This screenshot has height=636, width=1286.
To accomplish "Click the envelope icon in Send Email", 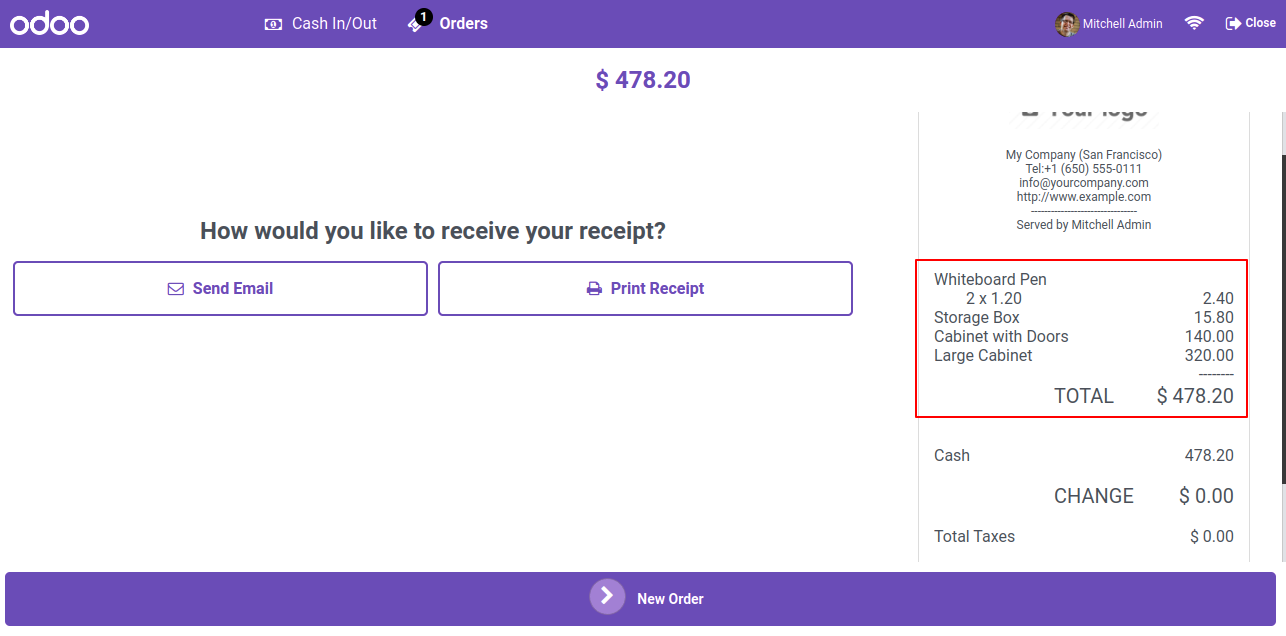I will pos(176,289).
